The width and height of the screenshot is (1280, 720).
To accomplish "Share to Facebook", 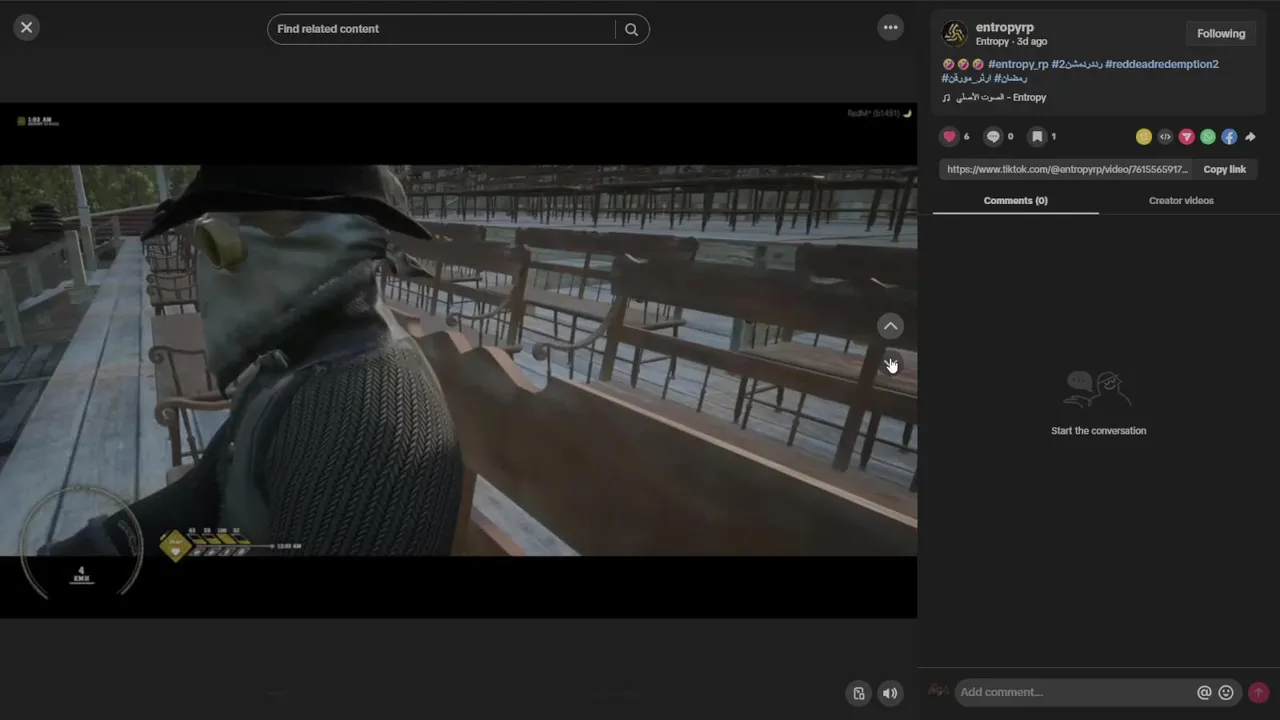I will click(1229, 137).
